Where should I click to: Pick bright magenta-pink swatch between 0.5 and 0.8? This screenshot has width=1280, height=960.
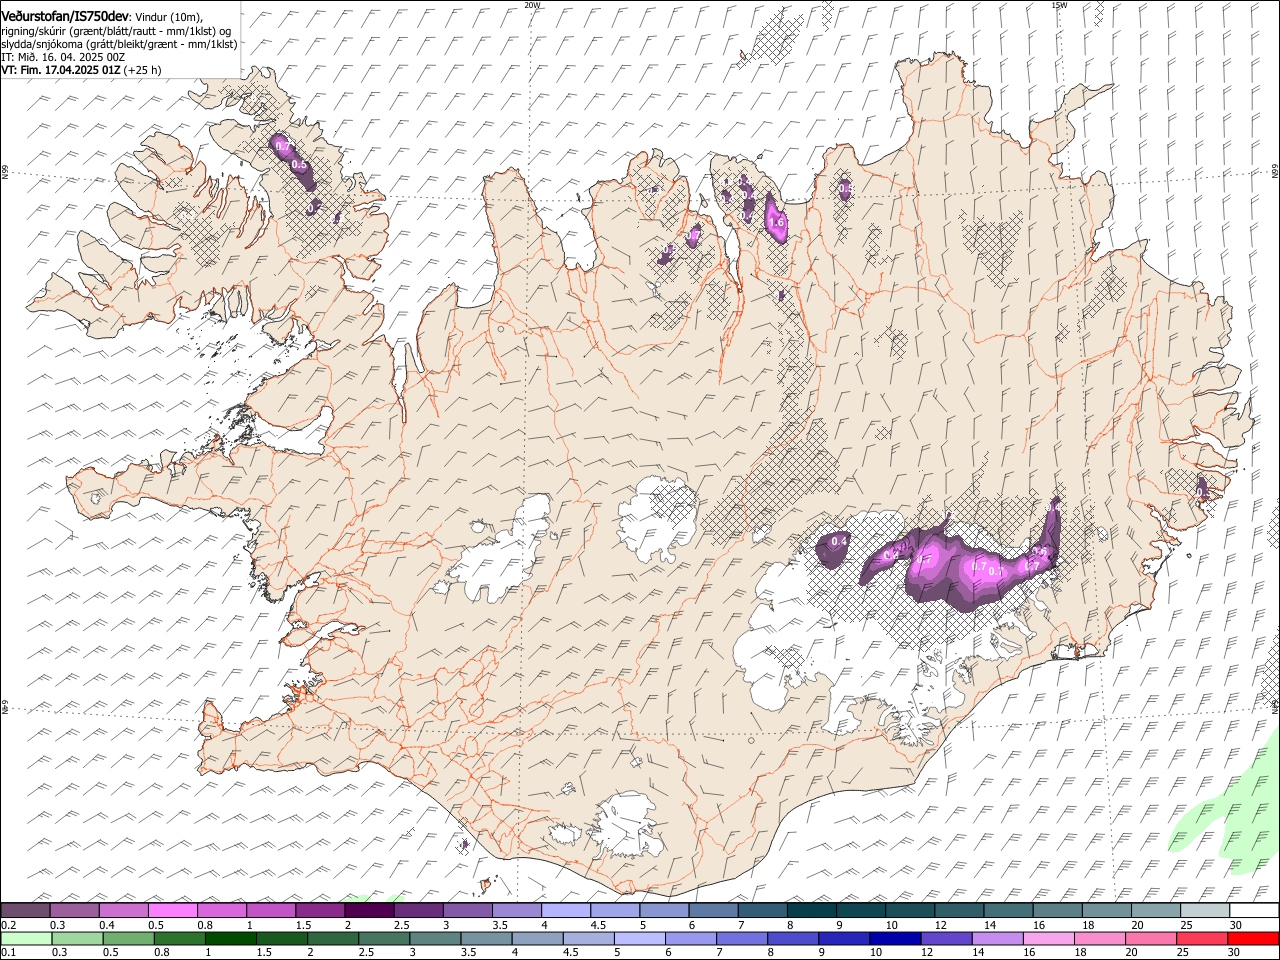(173, 911)
